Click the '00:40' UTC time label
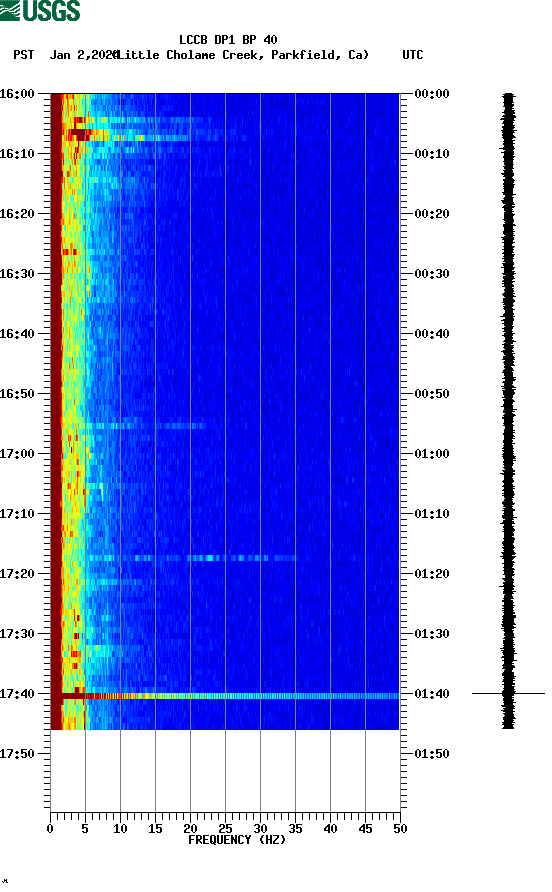 pyautogui.click(x=432, y=334)
